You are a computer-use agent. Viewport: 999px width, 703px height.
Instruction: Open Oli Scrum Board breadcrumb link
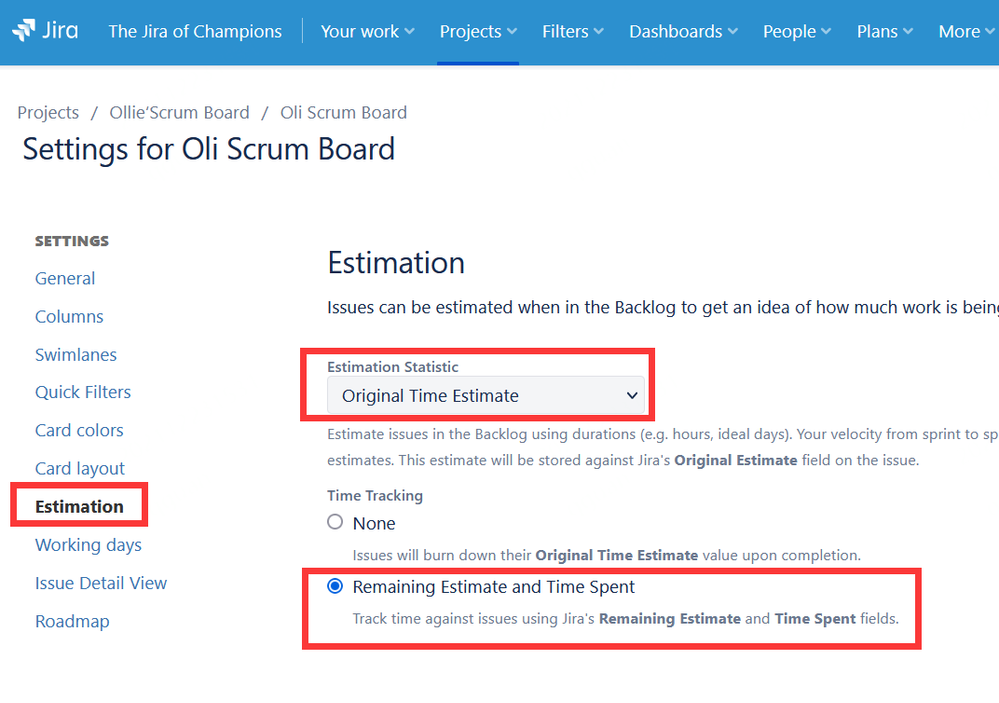343,112
